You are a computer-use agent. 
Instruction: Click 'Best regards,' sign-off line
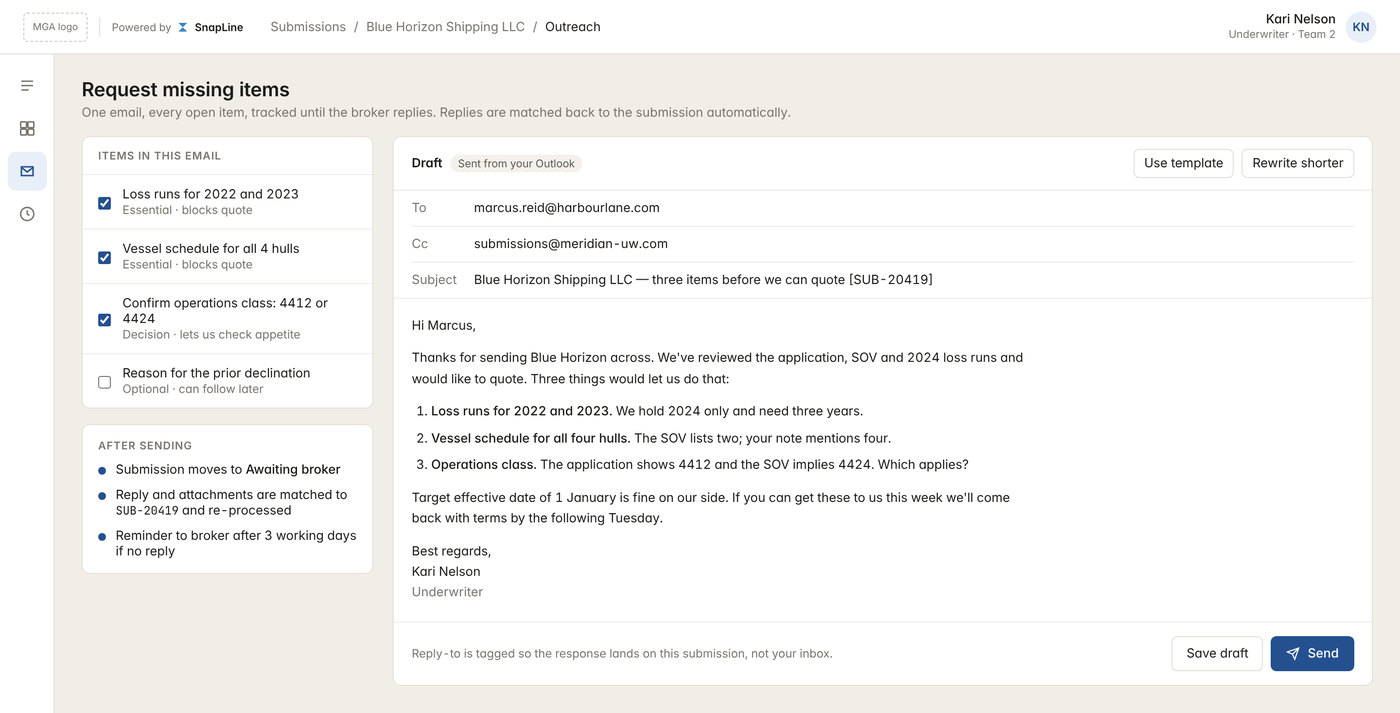click(x=451, y=551)
